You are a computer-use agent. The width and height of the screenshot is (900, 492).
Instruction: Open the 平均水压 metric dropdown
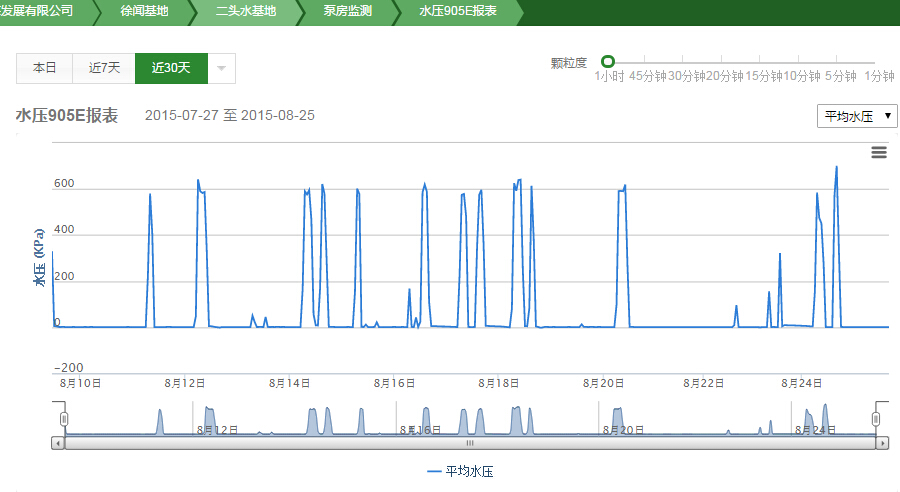pyautogui.click(x=858, y=116)
